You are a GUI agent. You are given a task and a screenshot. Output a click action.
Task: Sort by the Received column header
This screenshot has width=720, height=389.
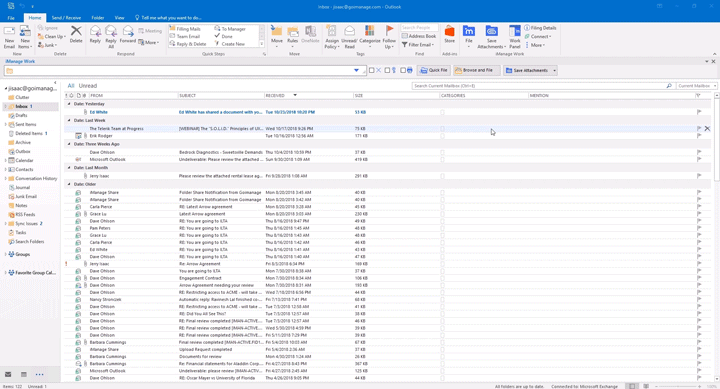point(308,96)
